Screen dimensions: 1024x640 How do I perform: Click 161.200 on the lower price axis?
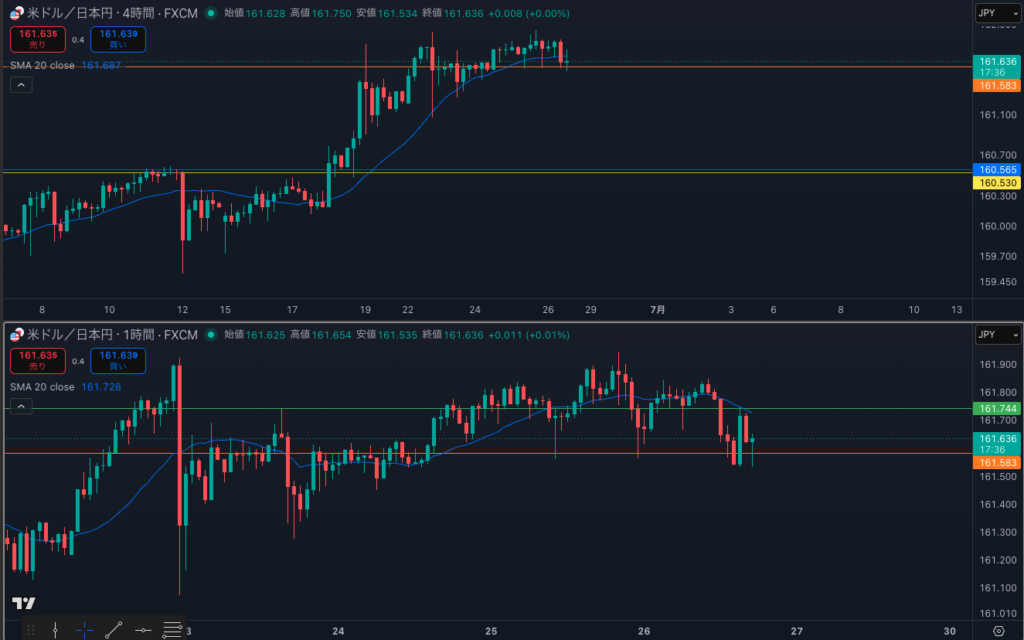pyautogui.click(x=998, y=560)
